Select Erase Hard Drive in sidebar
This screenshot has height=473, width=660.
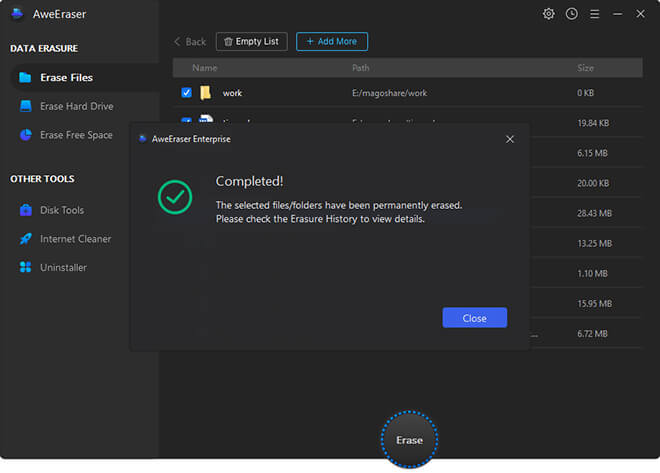point(77,106)
